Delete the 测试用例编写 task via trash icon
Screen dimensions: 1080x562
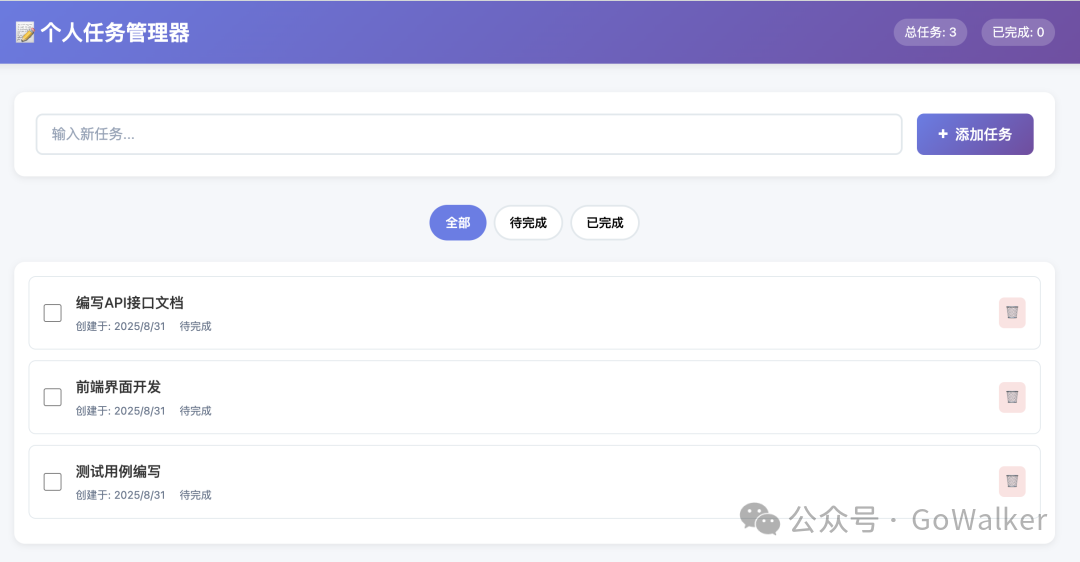pos(1012,481)
